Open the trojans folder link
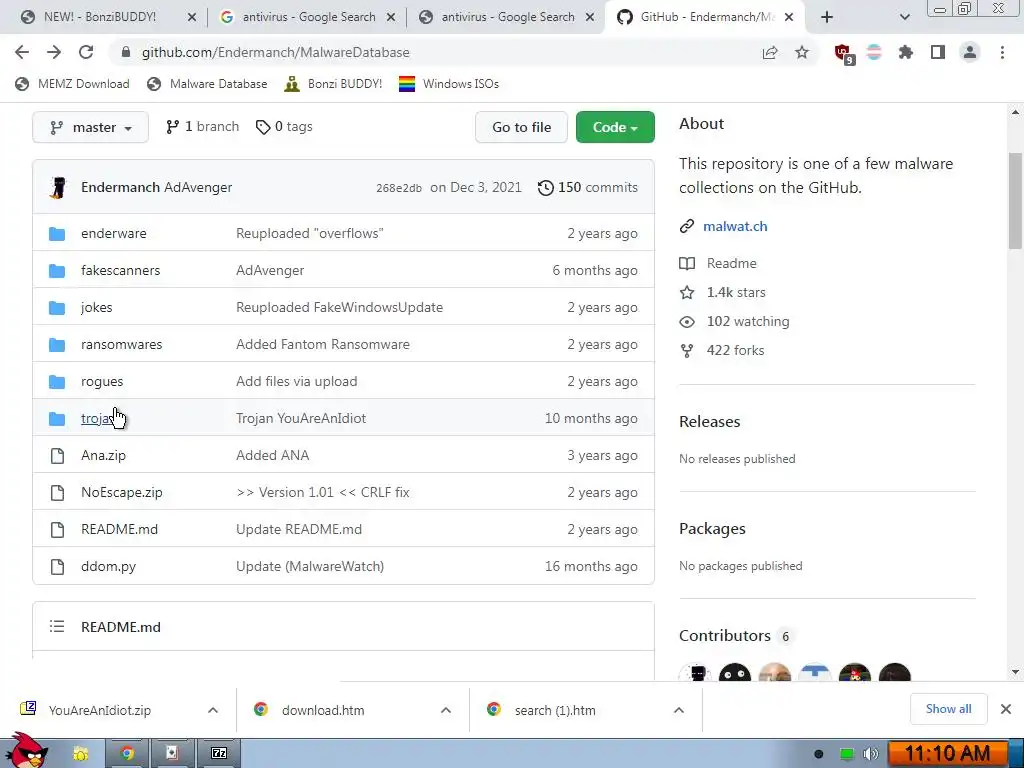 (x=99, y=419)
